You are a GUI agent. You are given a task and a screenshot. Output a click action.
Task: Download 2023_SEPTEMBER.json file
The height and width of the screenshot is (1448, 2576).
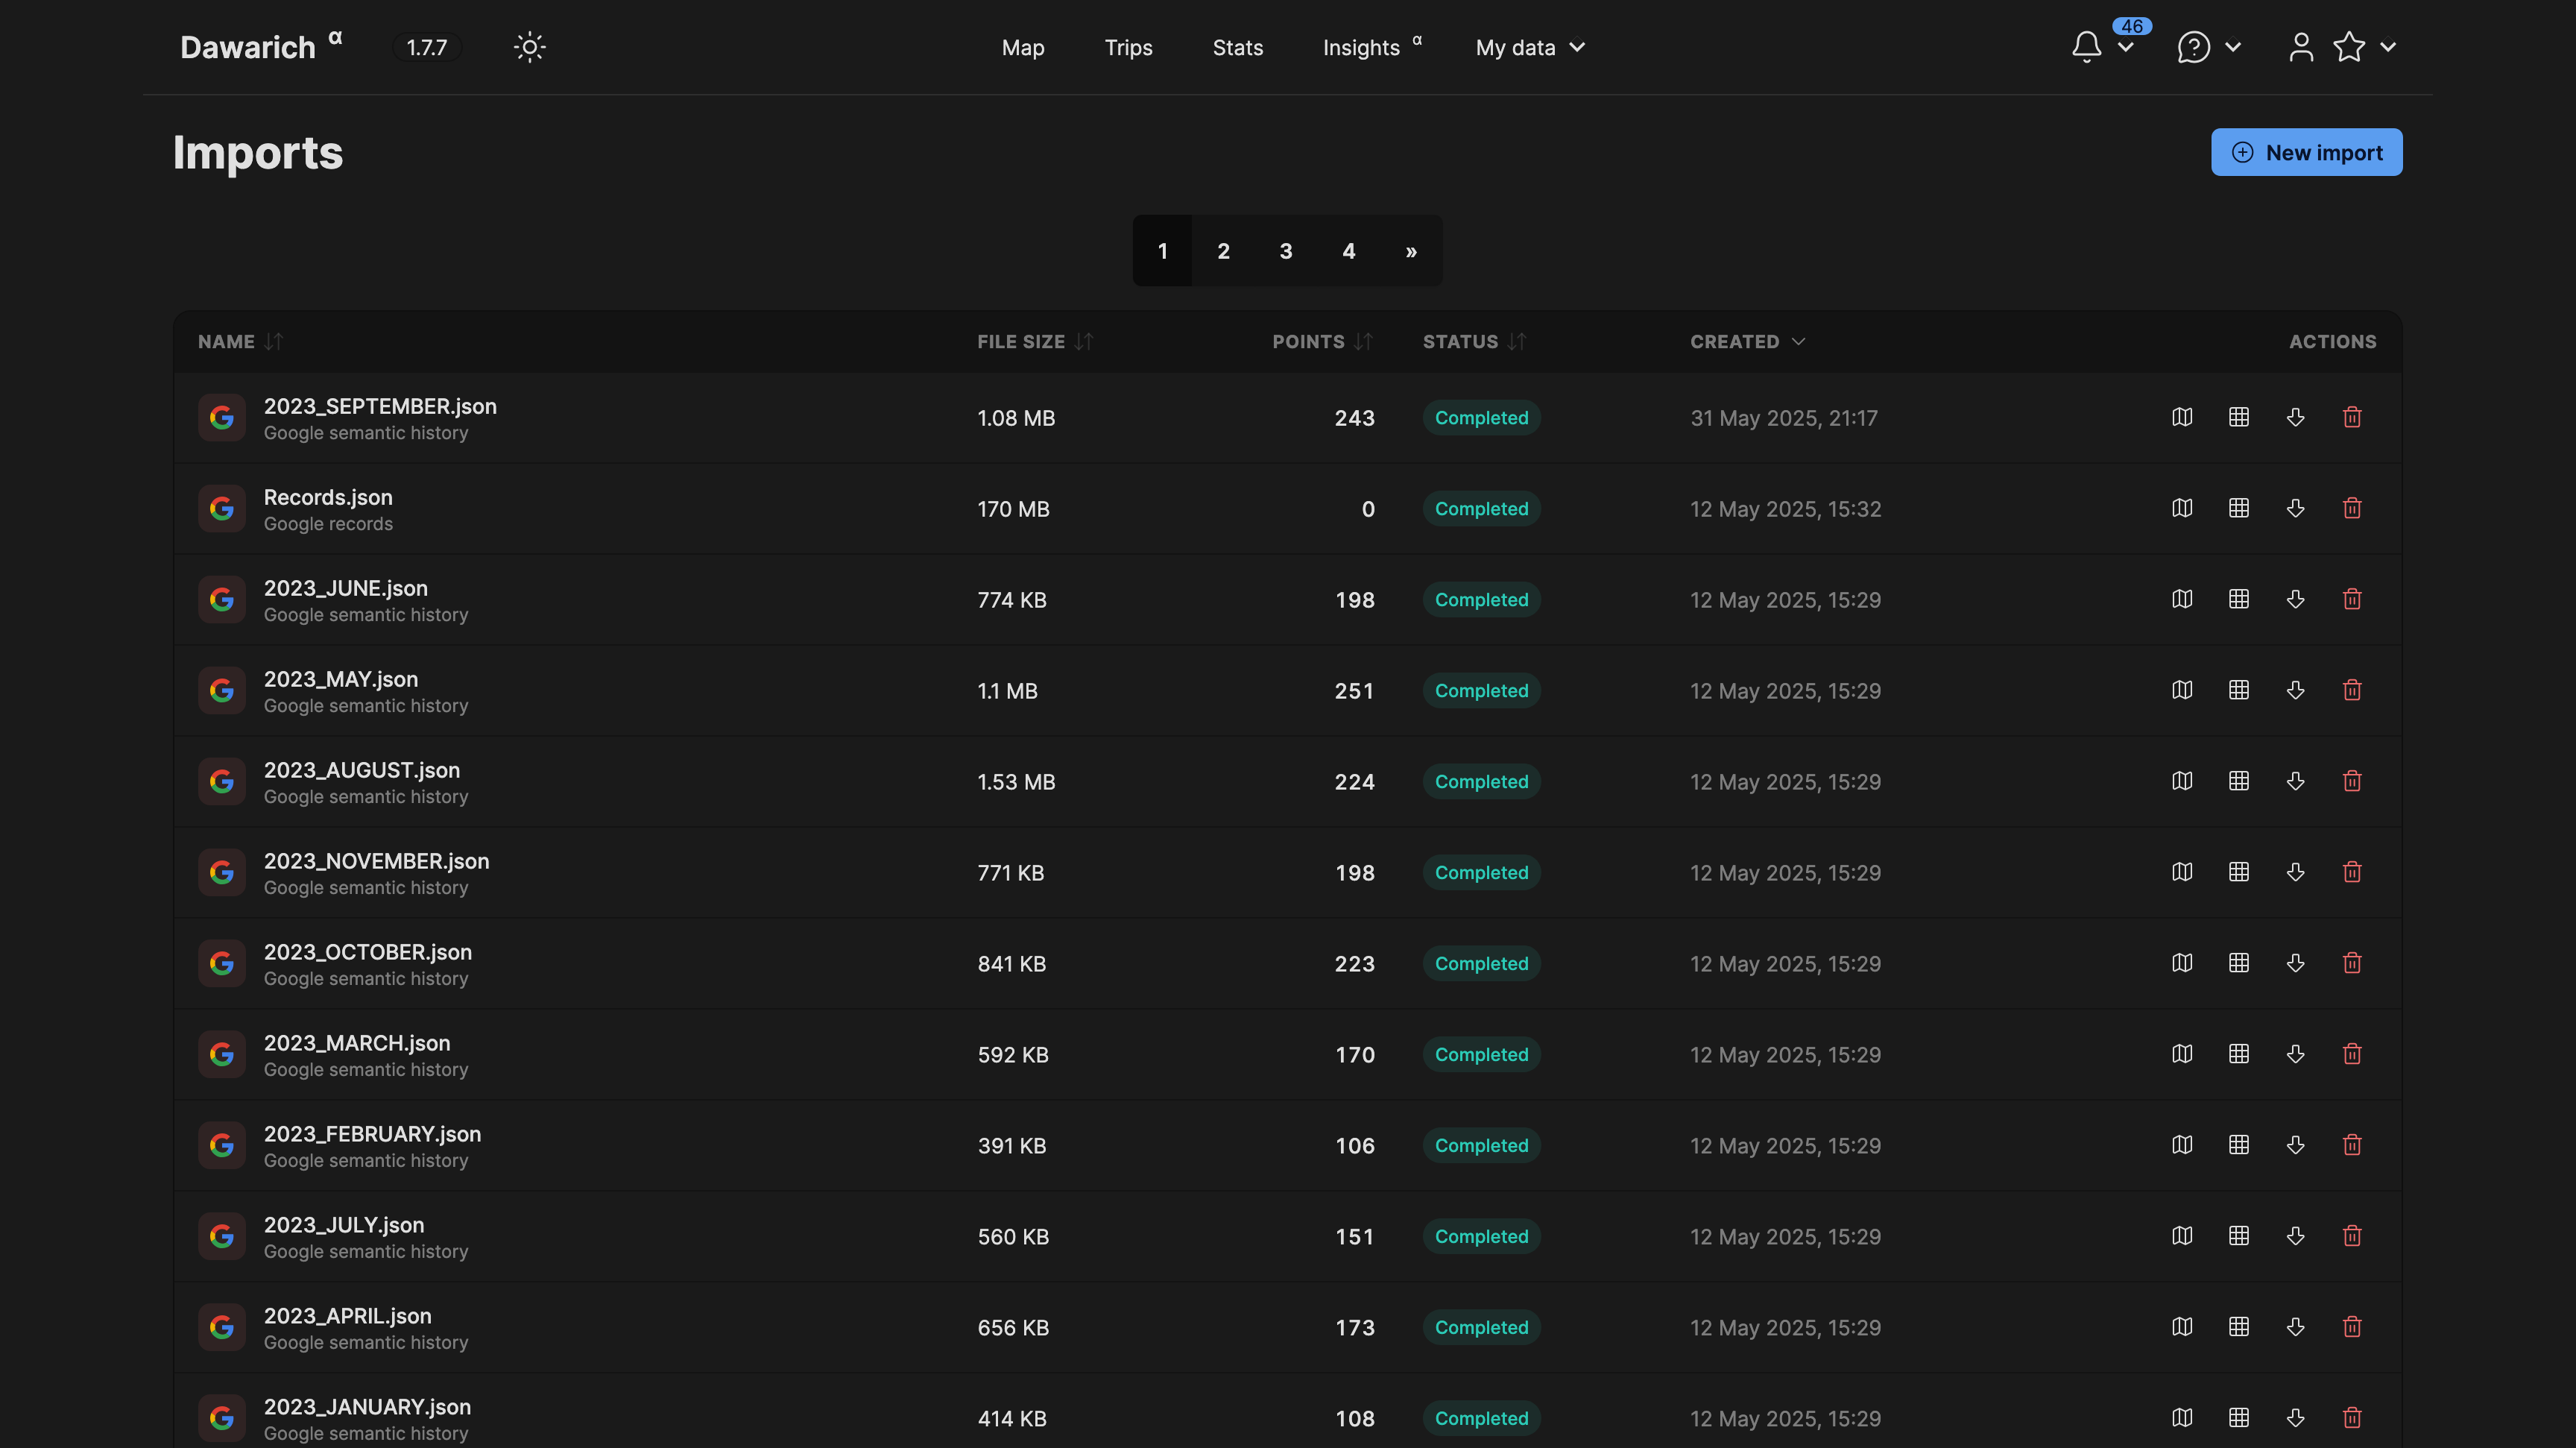(2295, 417)
